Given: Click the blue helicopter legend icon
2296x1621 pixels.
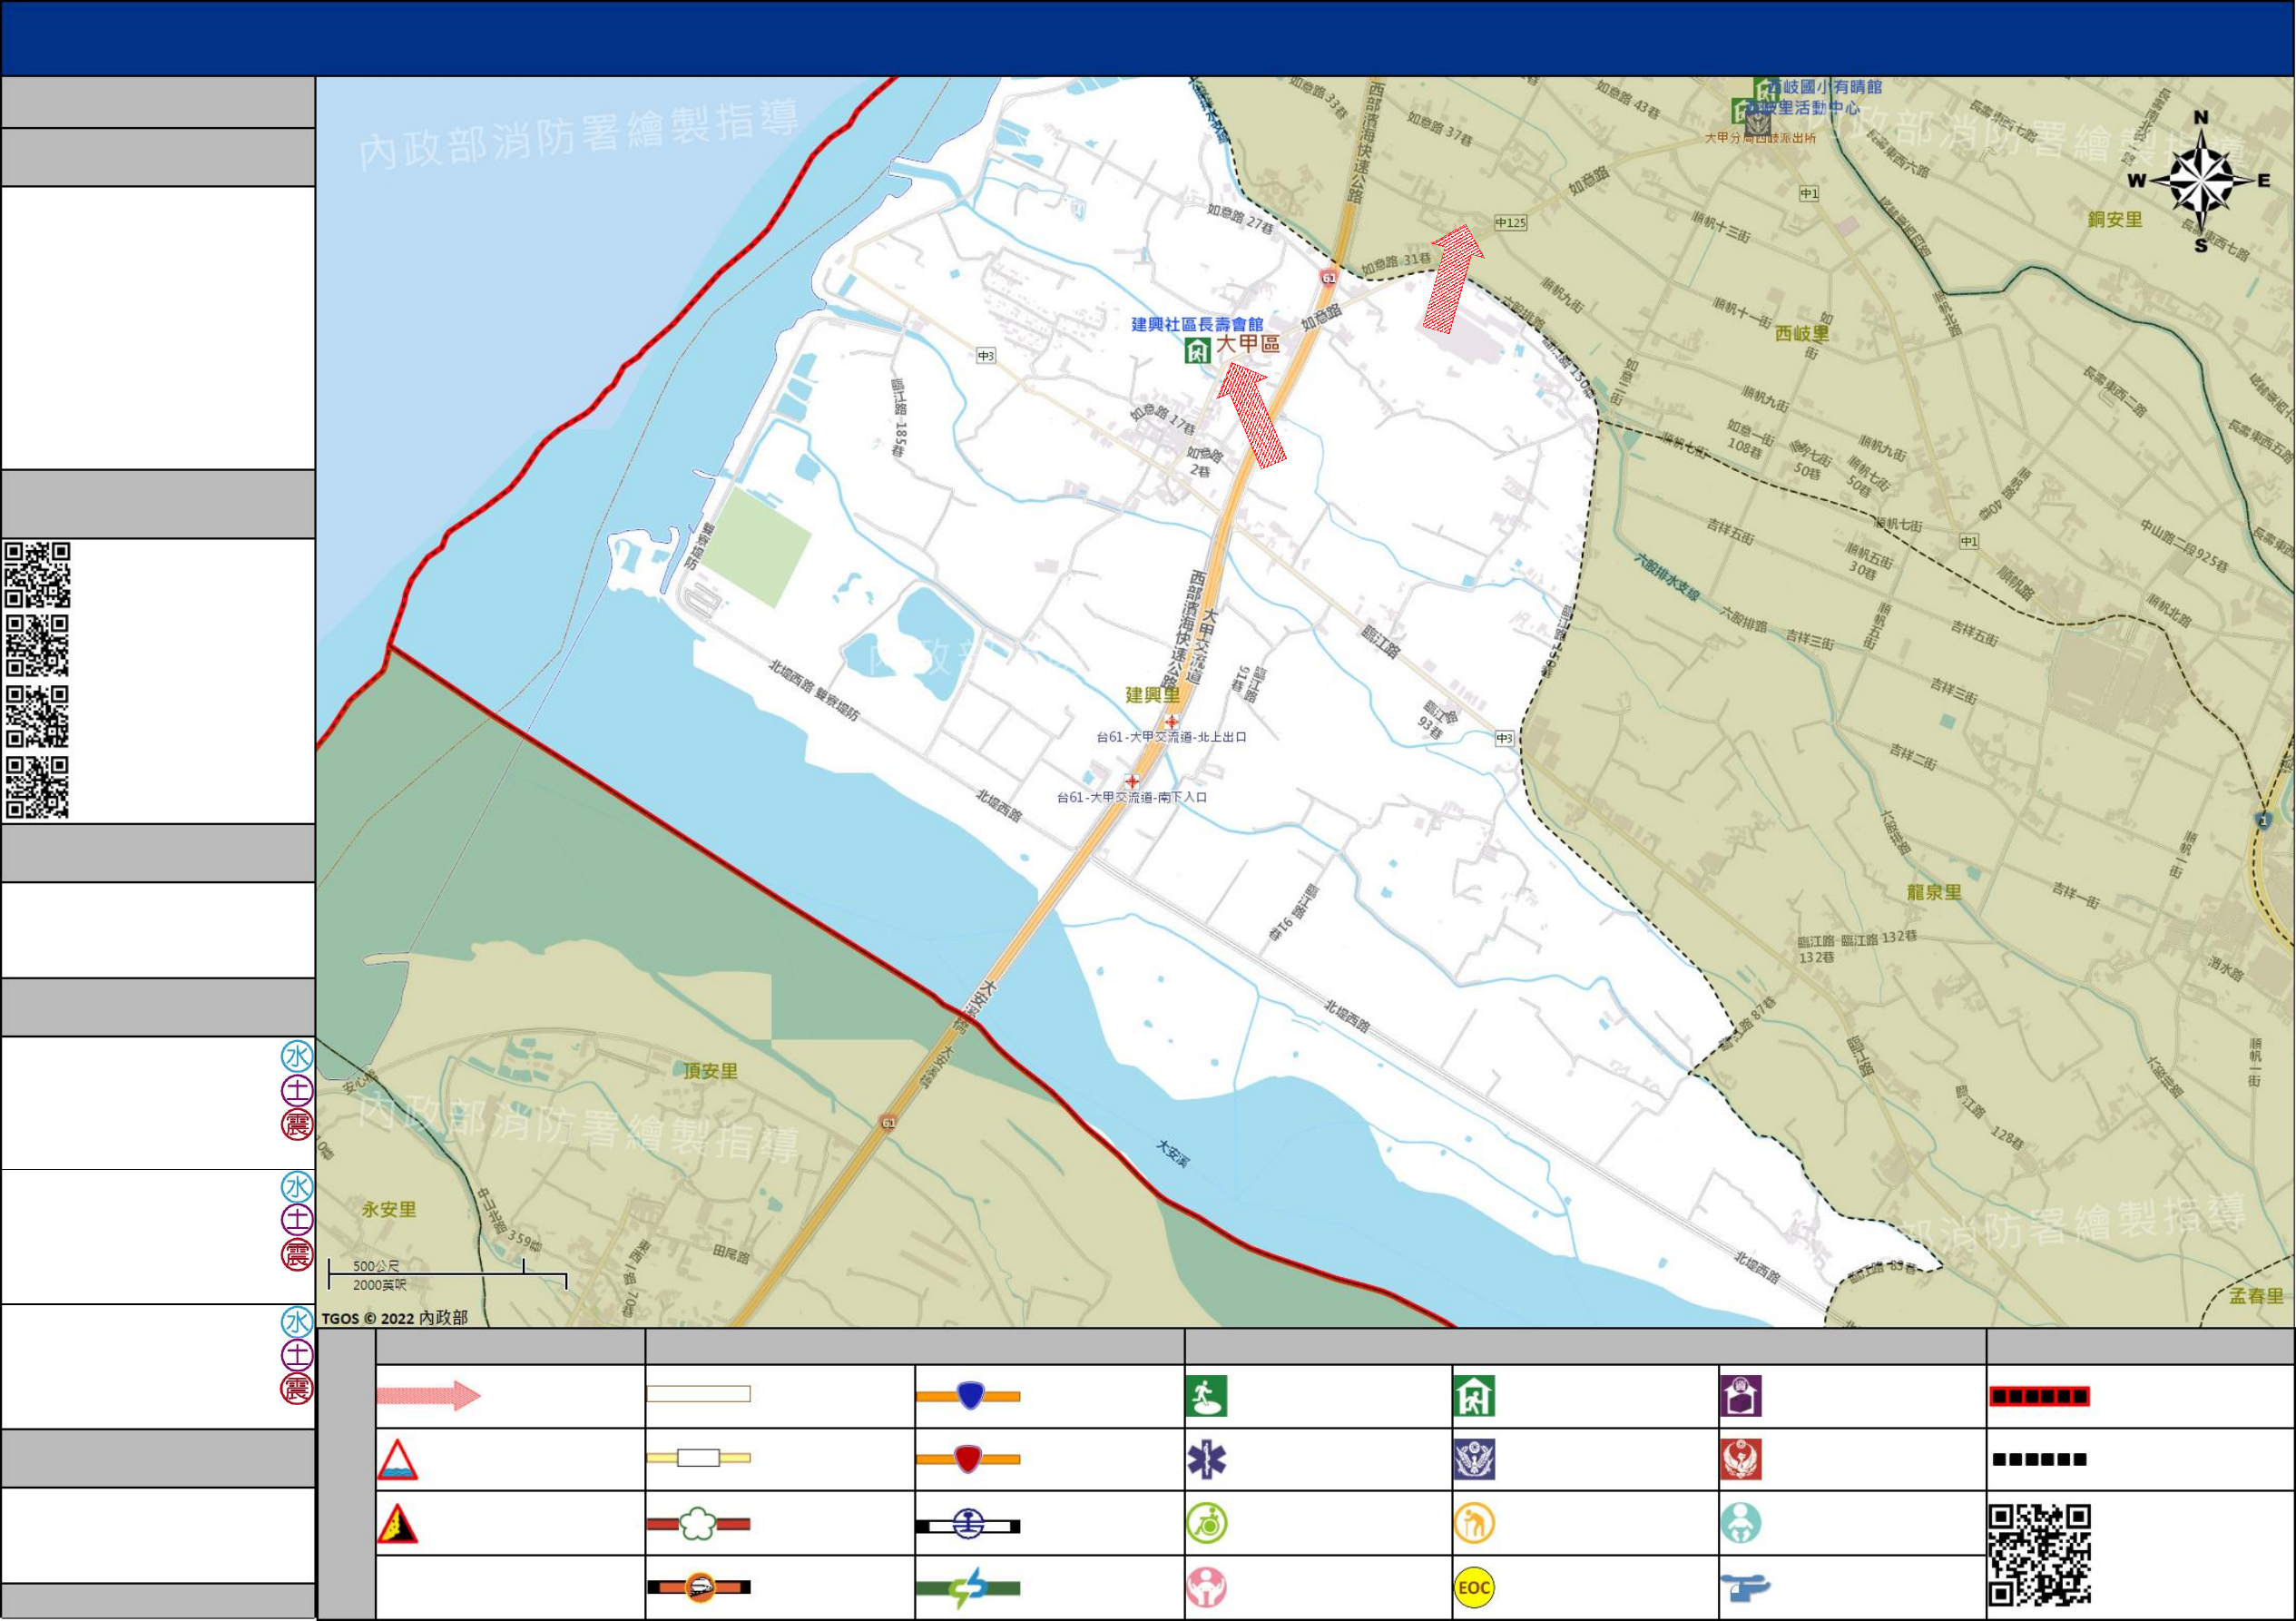Looking at the screenshot, I should (x=1745, y=1587).
